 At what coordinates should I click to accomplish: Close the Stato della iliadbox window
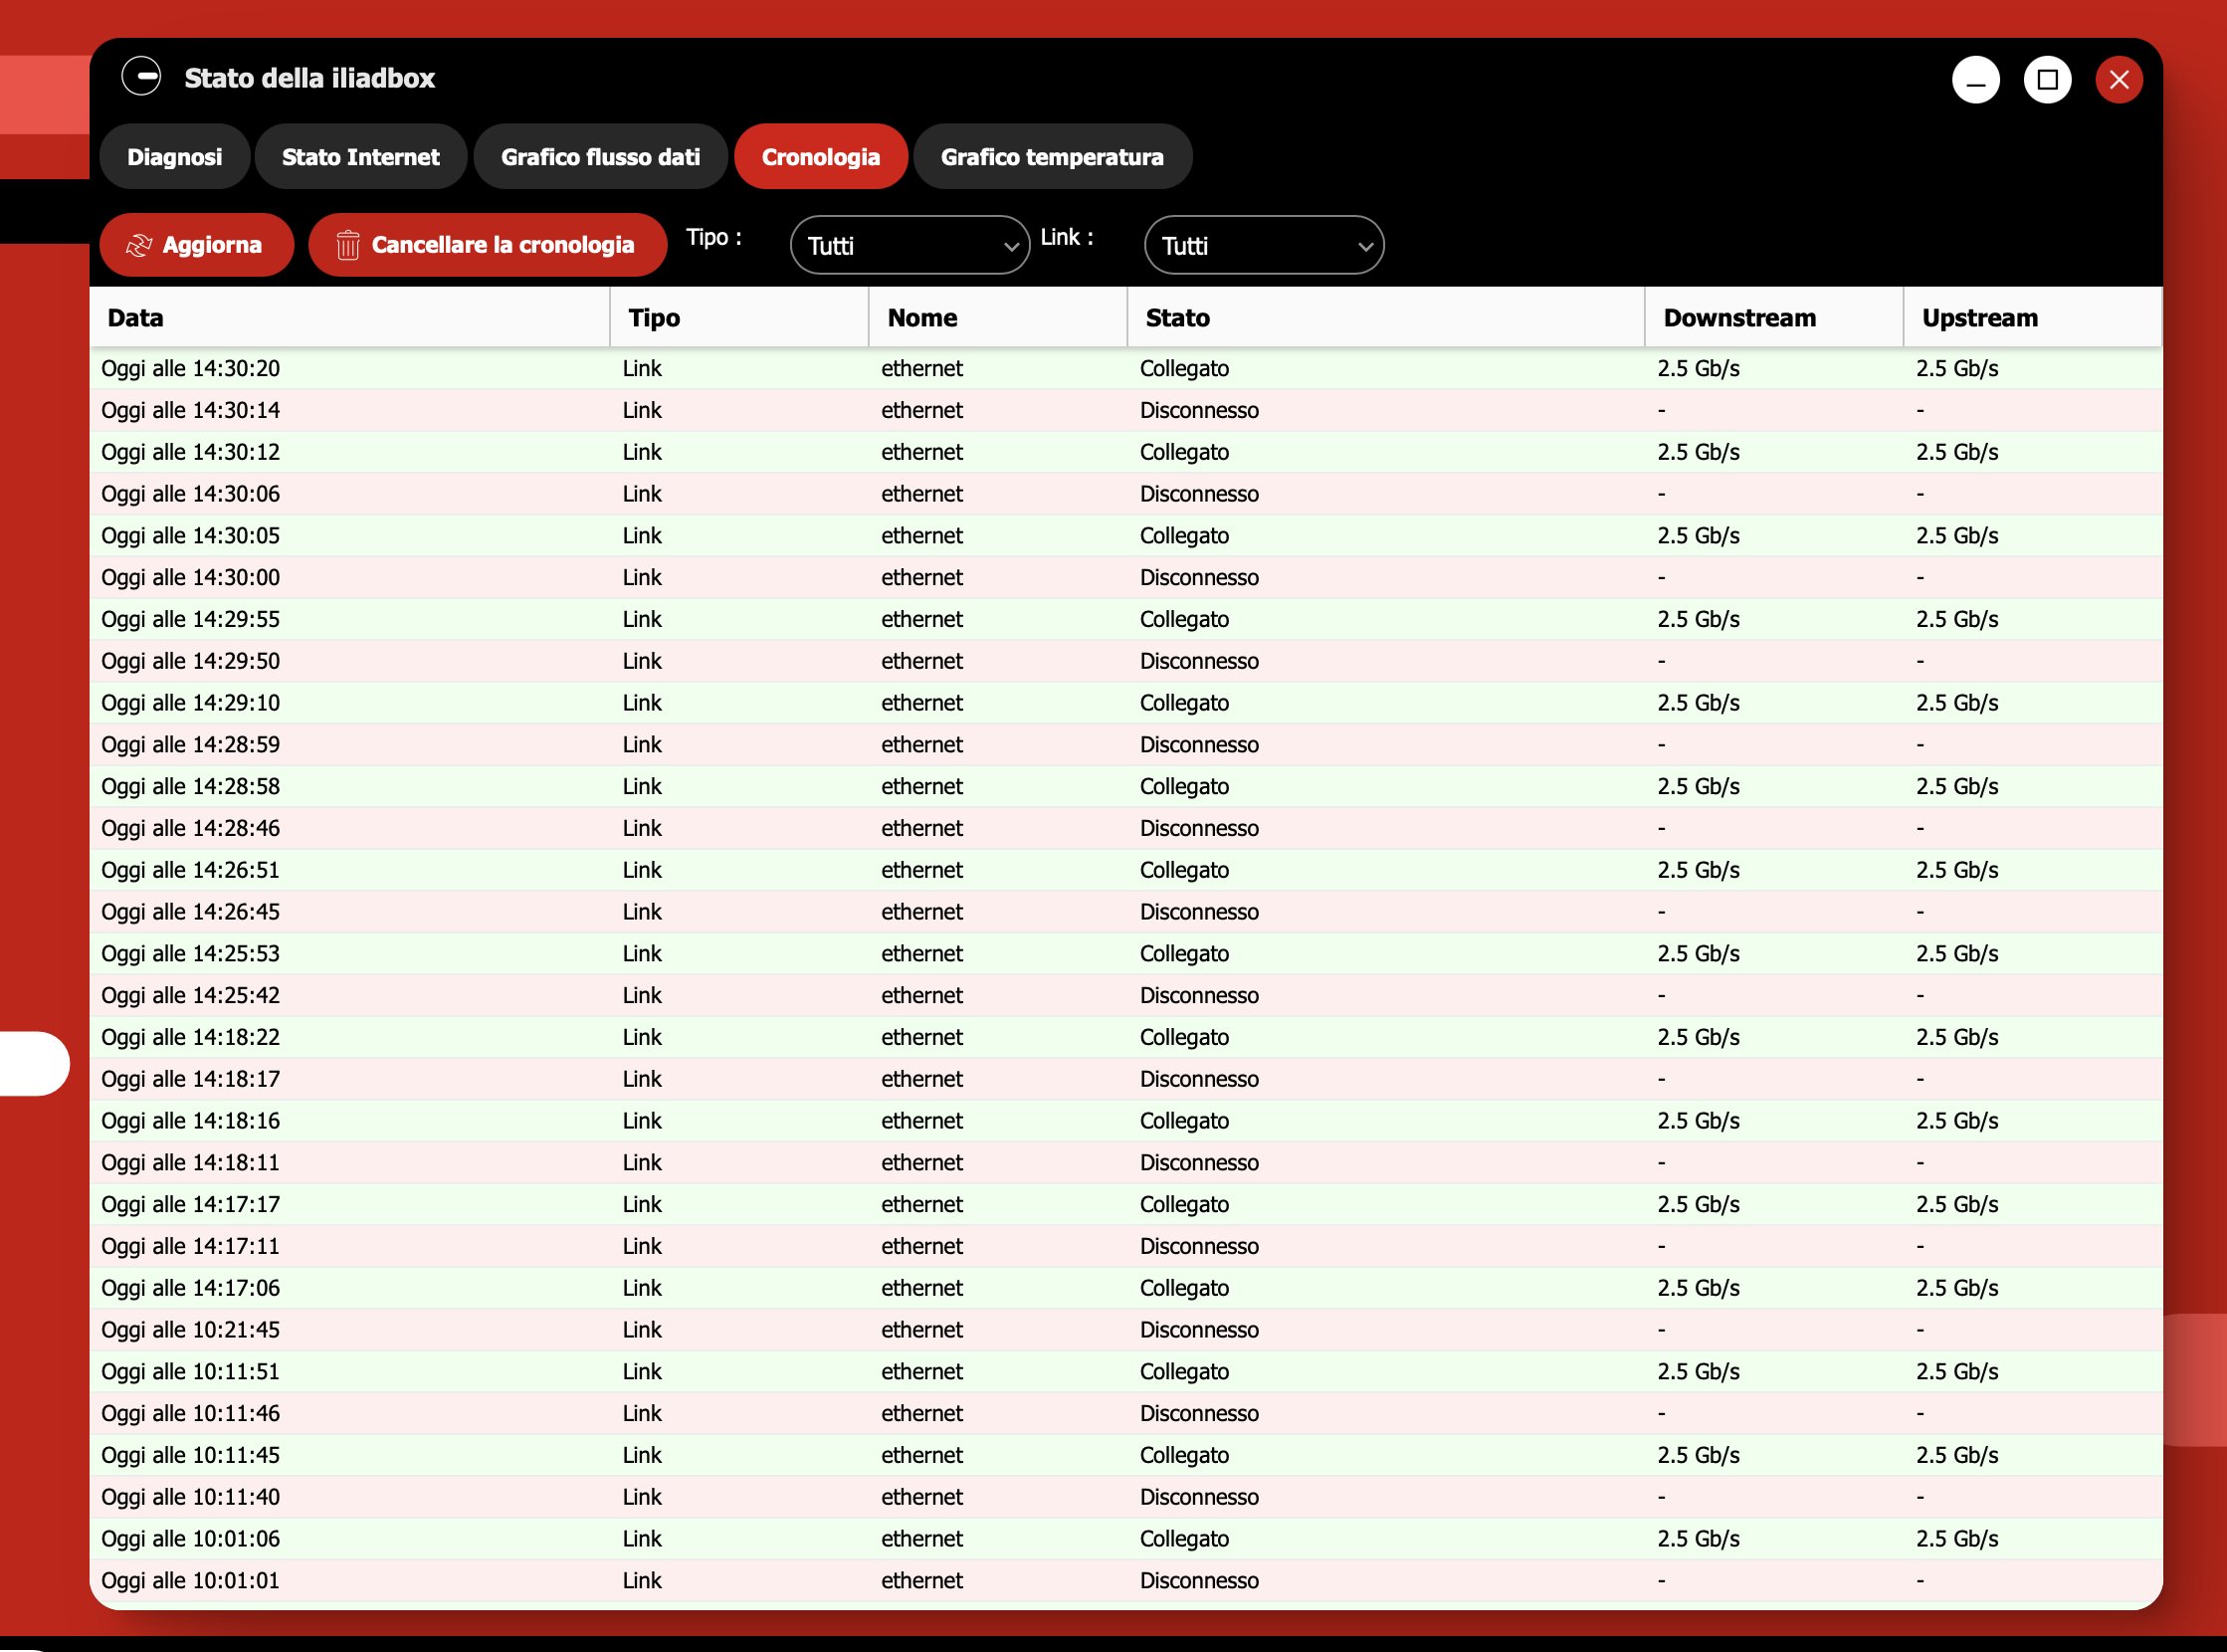point(2118,80)
